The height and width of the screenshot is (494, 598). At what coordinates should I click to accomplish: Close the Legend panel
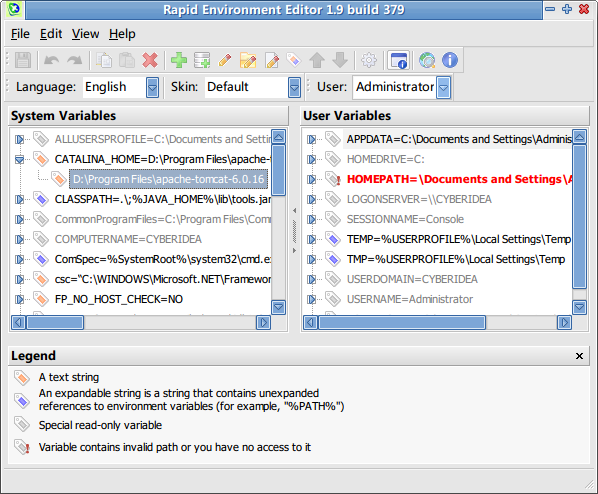click(x=579, y=356)
